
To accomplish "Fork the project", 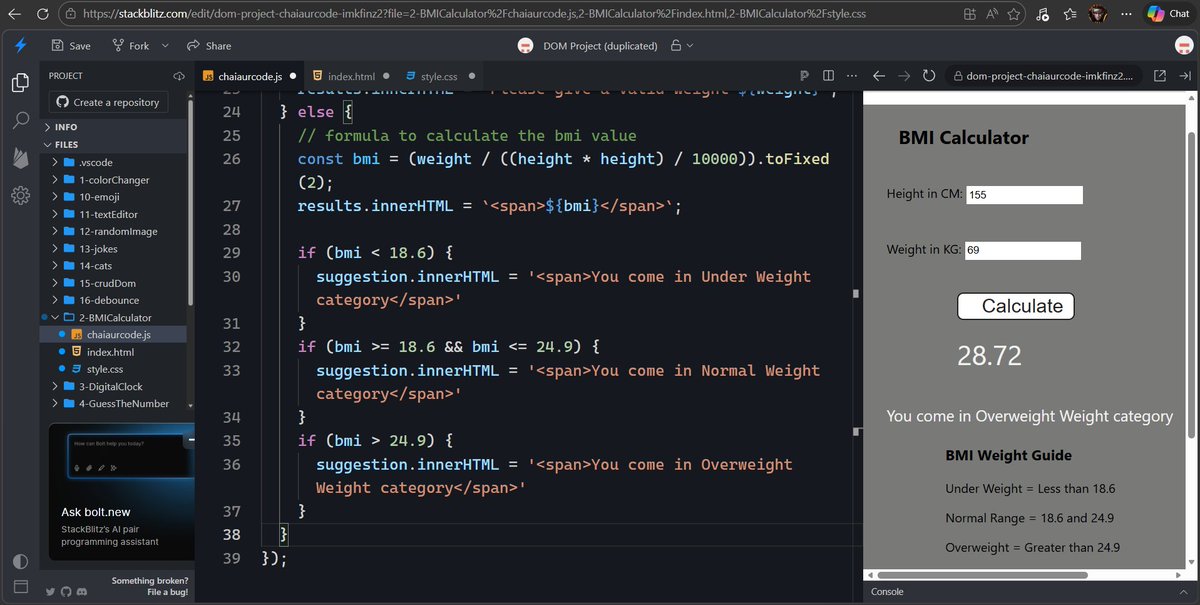I will click(x=131, y=46).
